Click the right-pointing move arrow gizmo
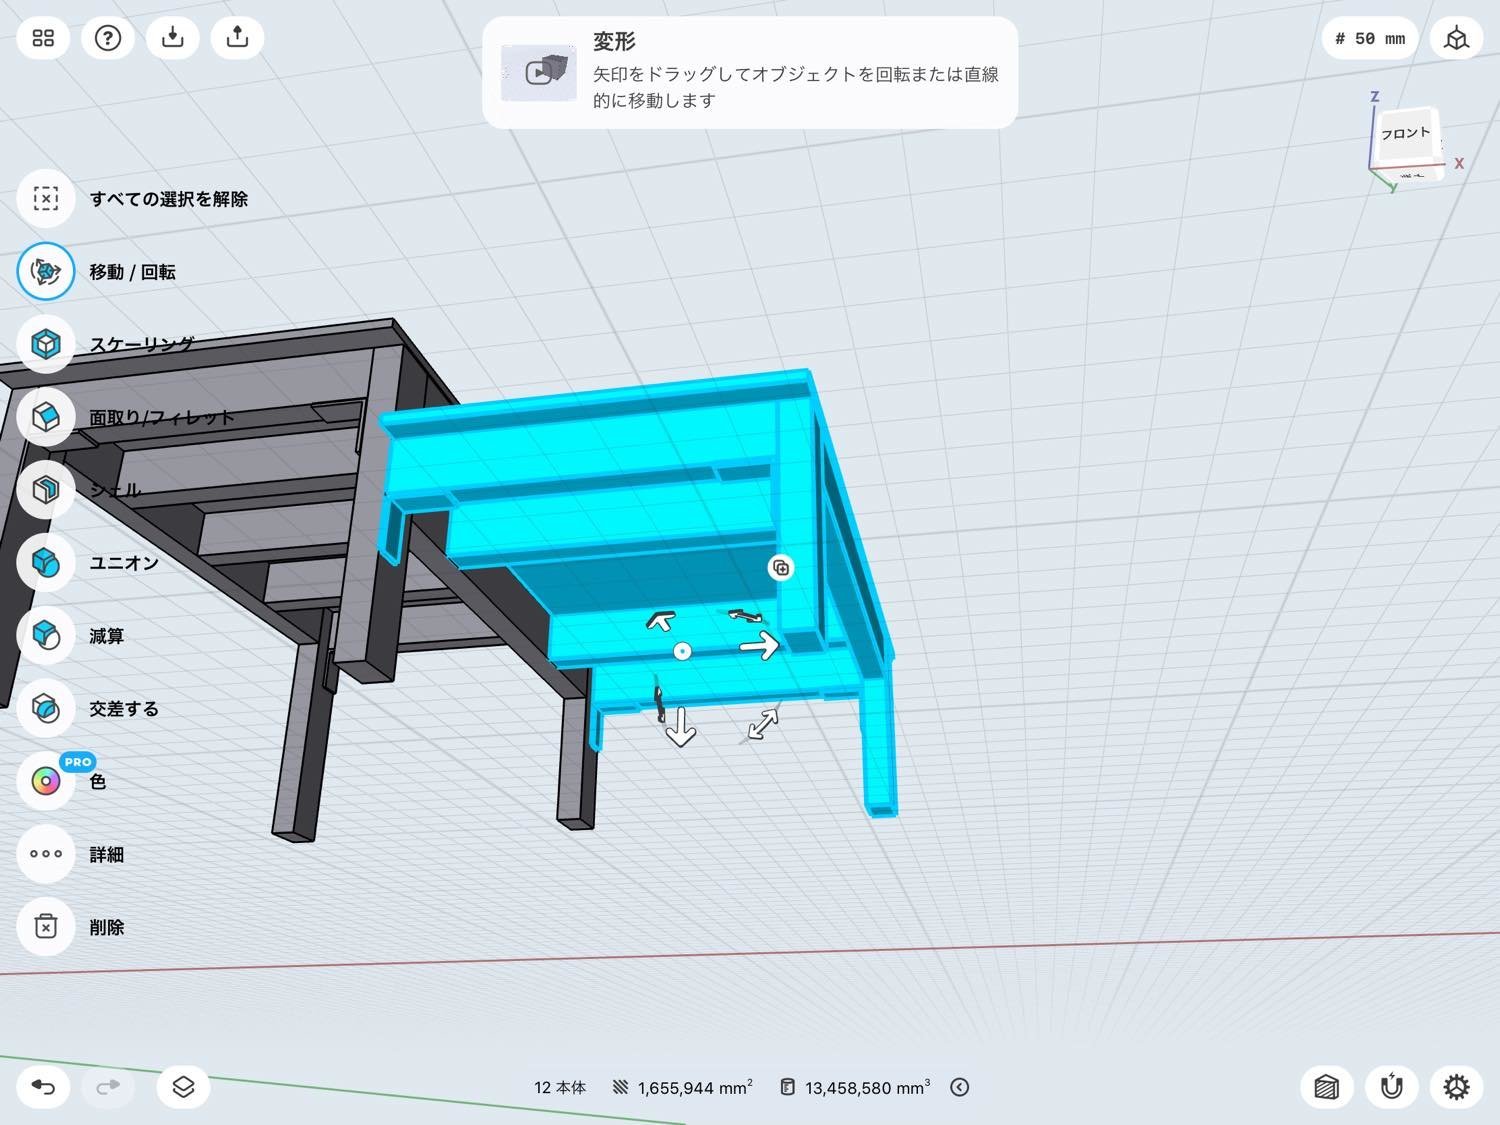1500x1125 pixels. (x=759, y=646)
